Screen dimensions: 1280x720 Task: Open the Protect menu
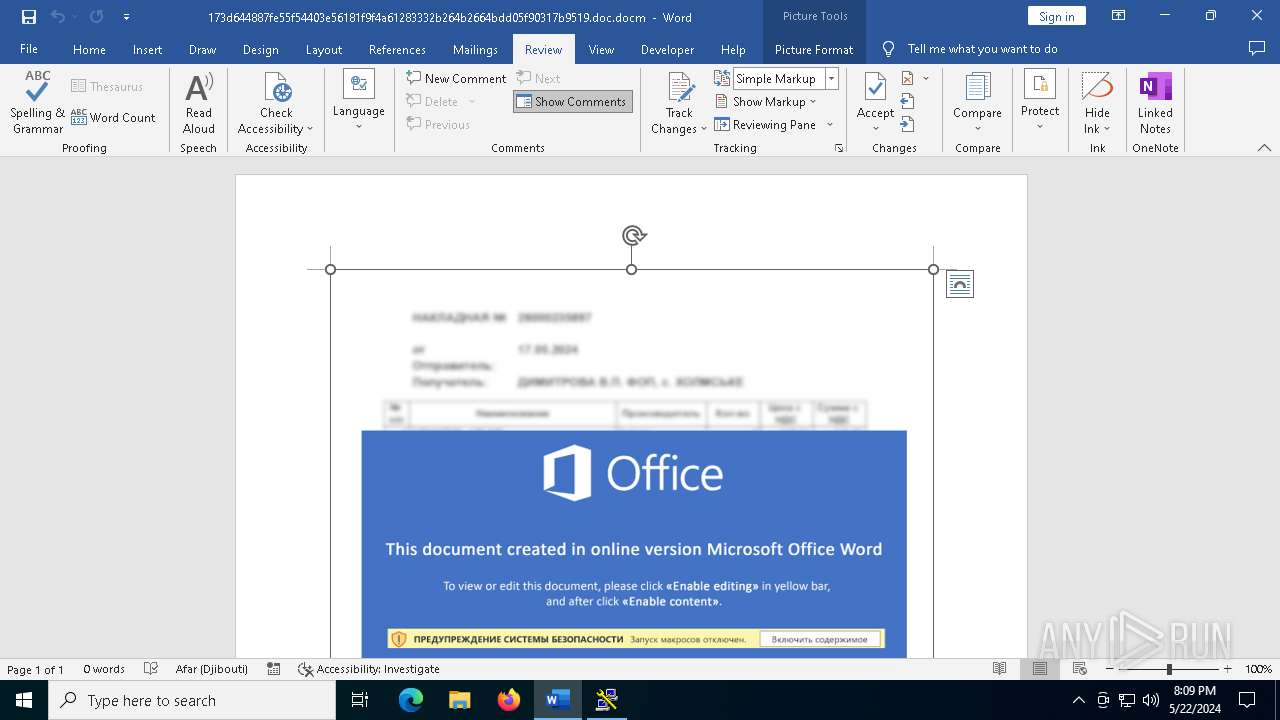[x=1040, y=100]
